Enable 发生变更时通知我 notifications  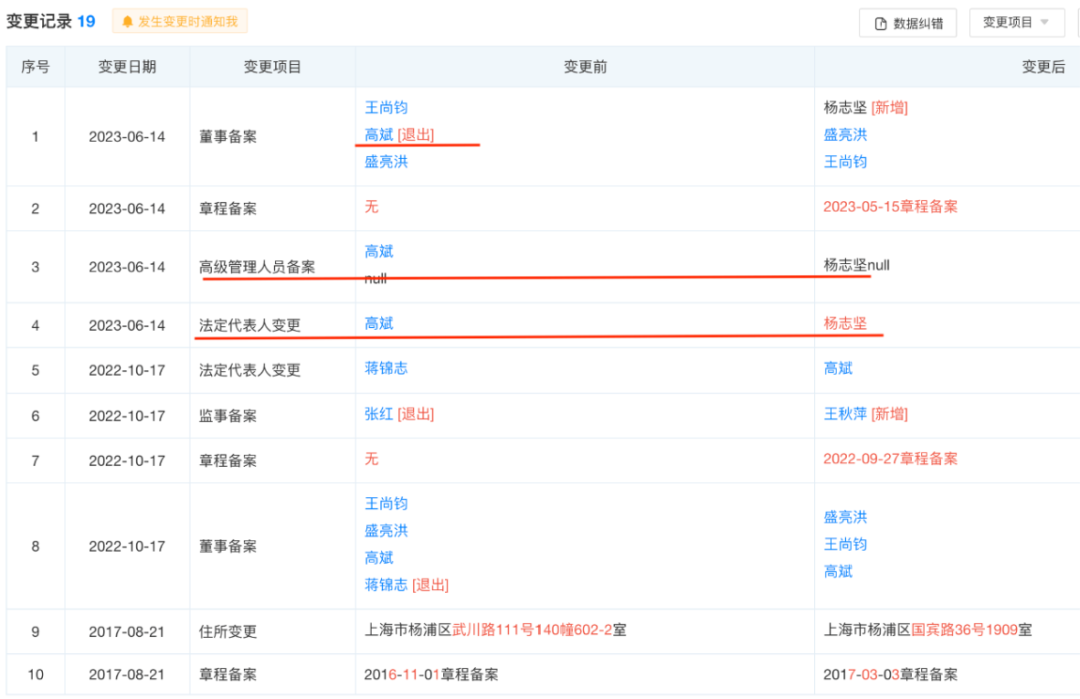pyautogui.click(x=179, y=20)
